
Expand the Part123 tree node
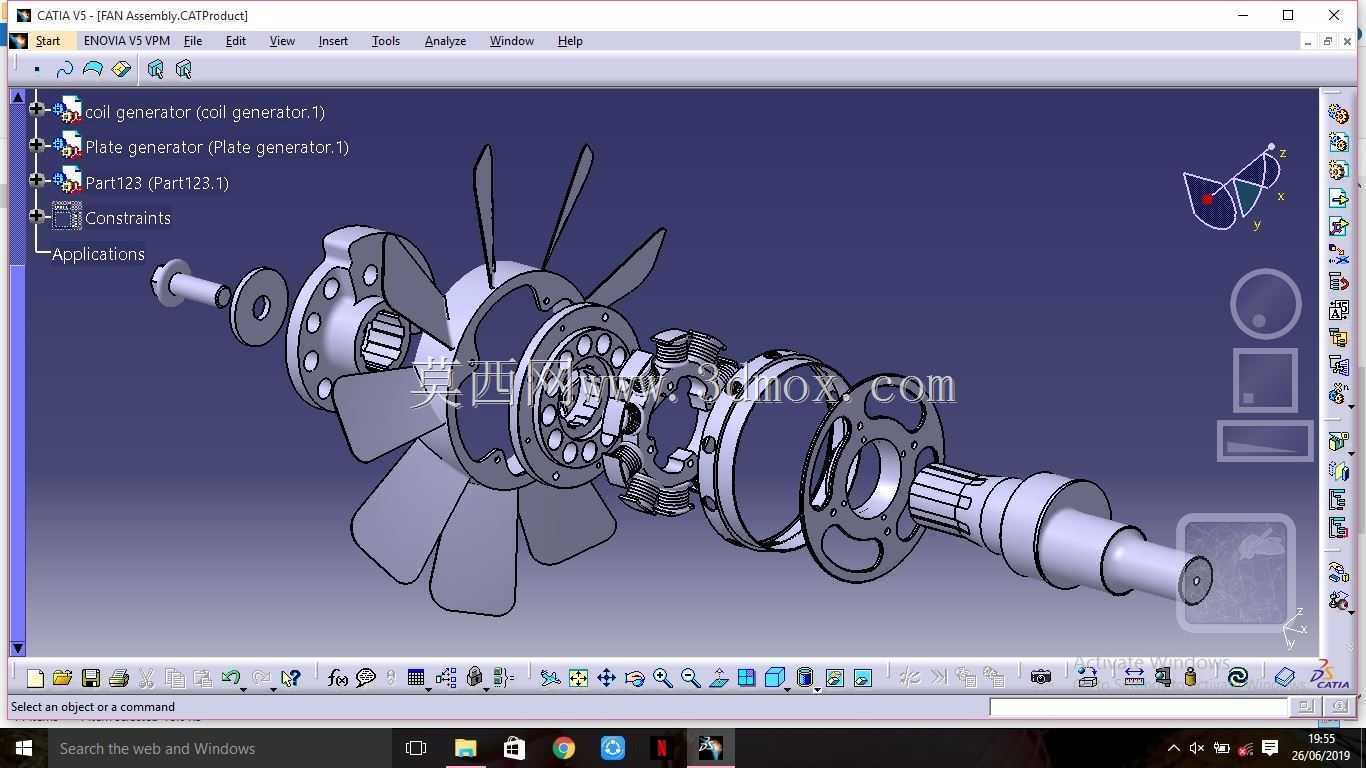click(37, 180)
